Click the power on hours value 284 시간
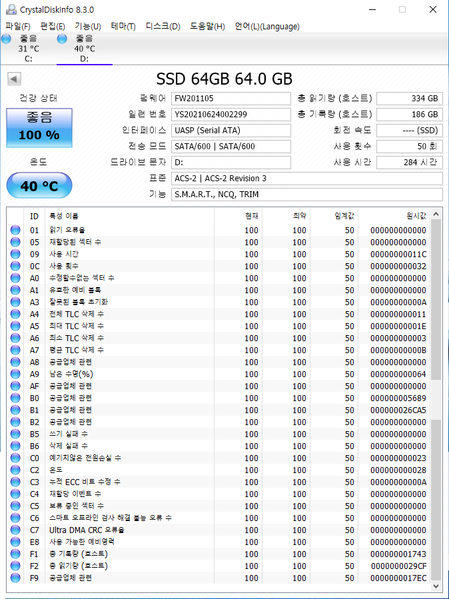449x599 pixels. [x=410, y=162]
